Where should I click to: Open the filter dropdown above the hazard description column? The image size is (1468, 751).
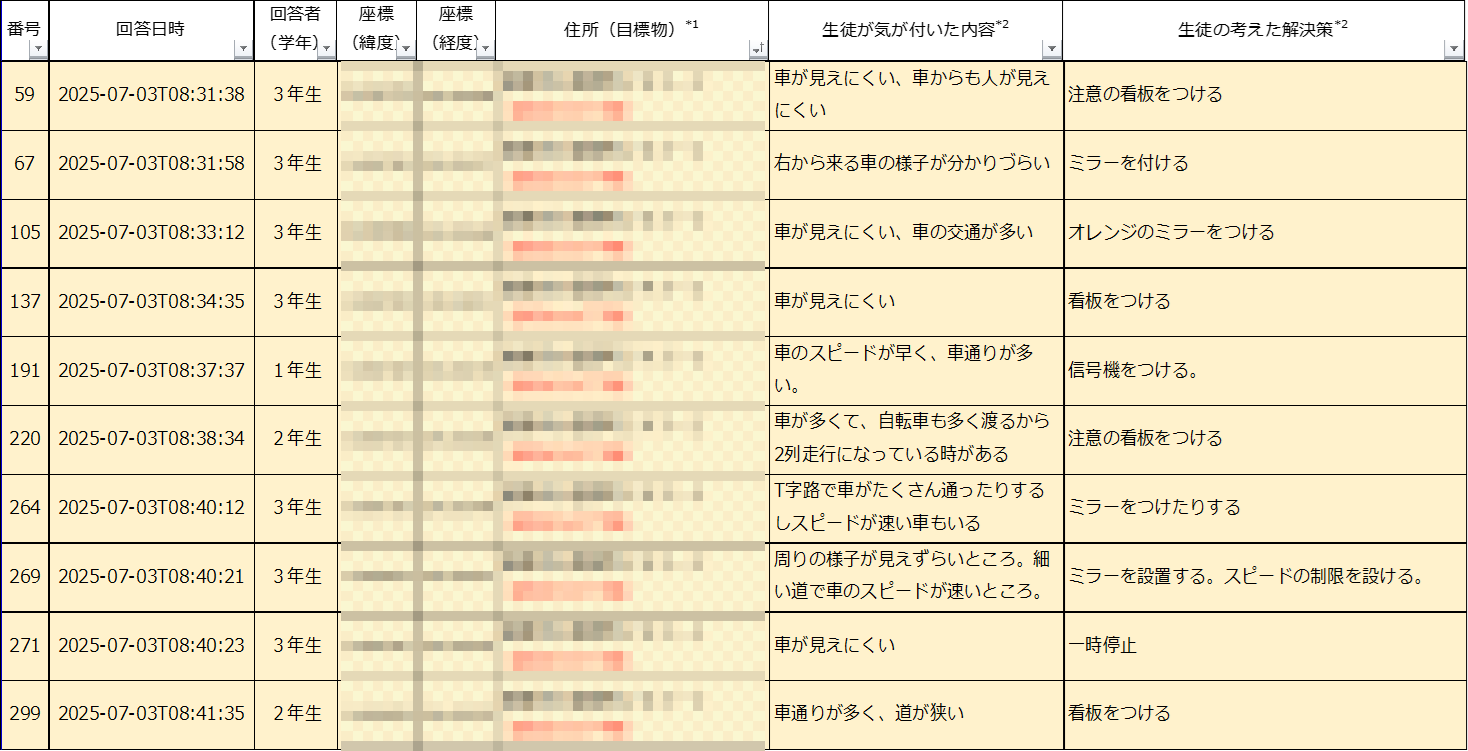click(x=1051, y=49)
